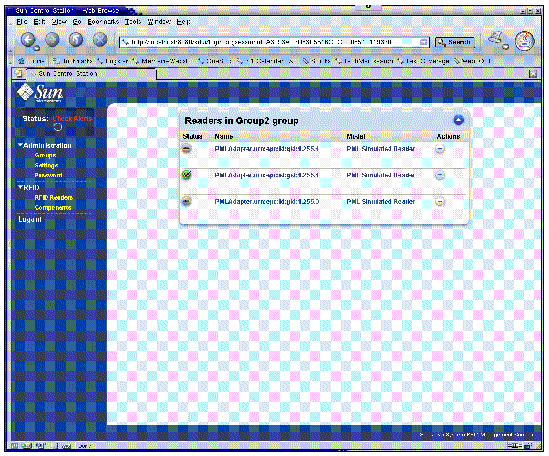The image size is (549, 456).
Task: Open the Window menu
Action: coord(159,22)
